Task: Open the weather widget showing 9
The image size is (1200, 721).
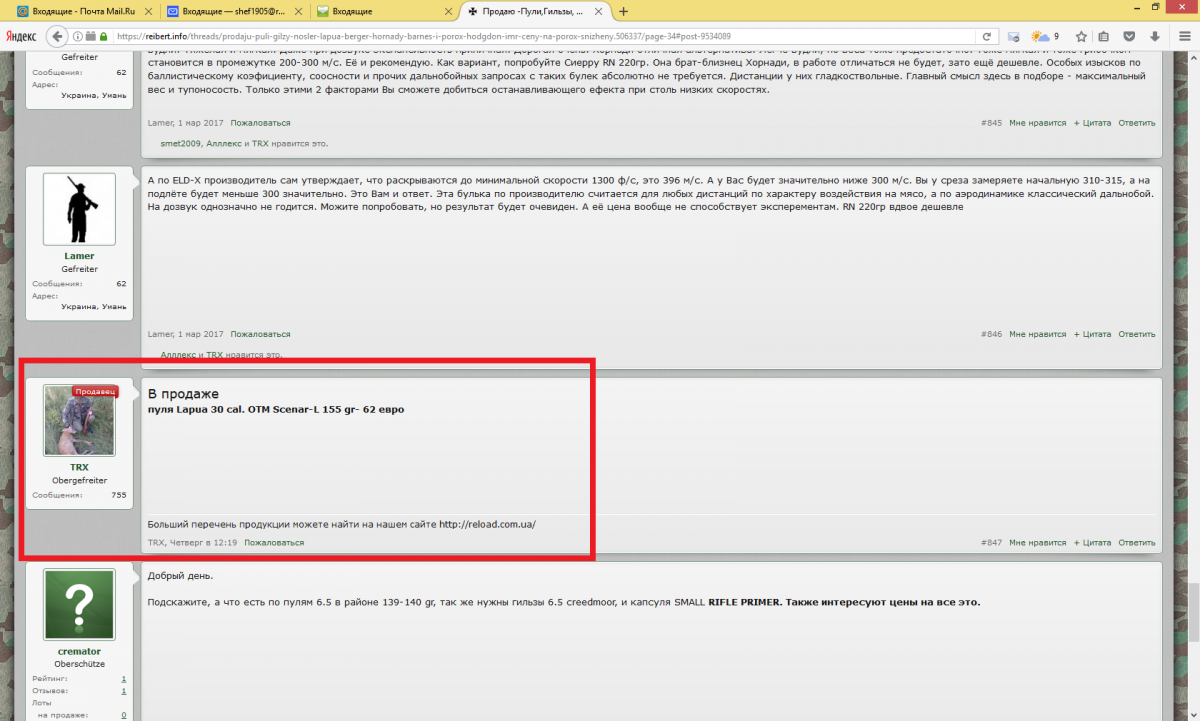Action: pos(1045,36)
